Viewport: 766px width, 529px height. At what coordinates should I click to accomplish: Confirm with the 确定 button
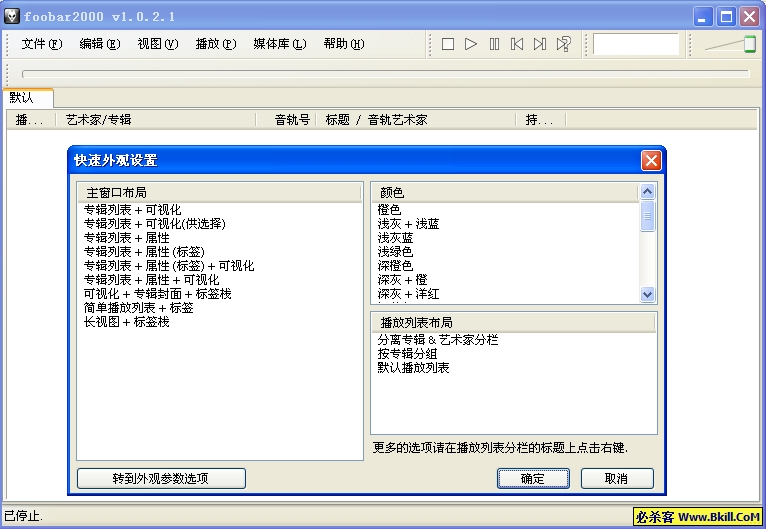(533, 478)
